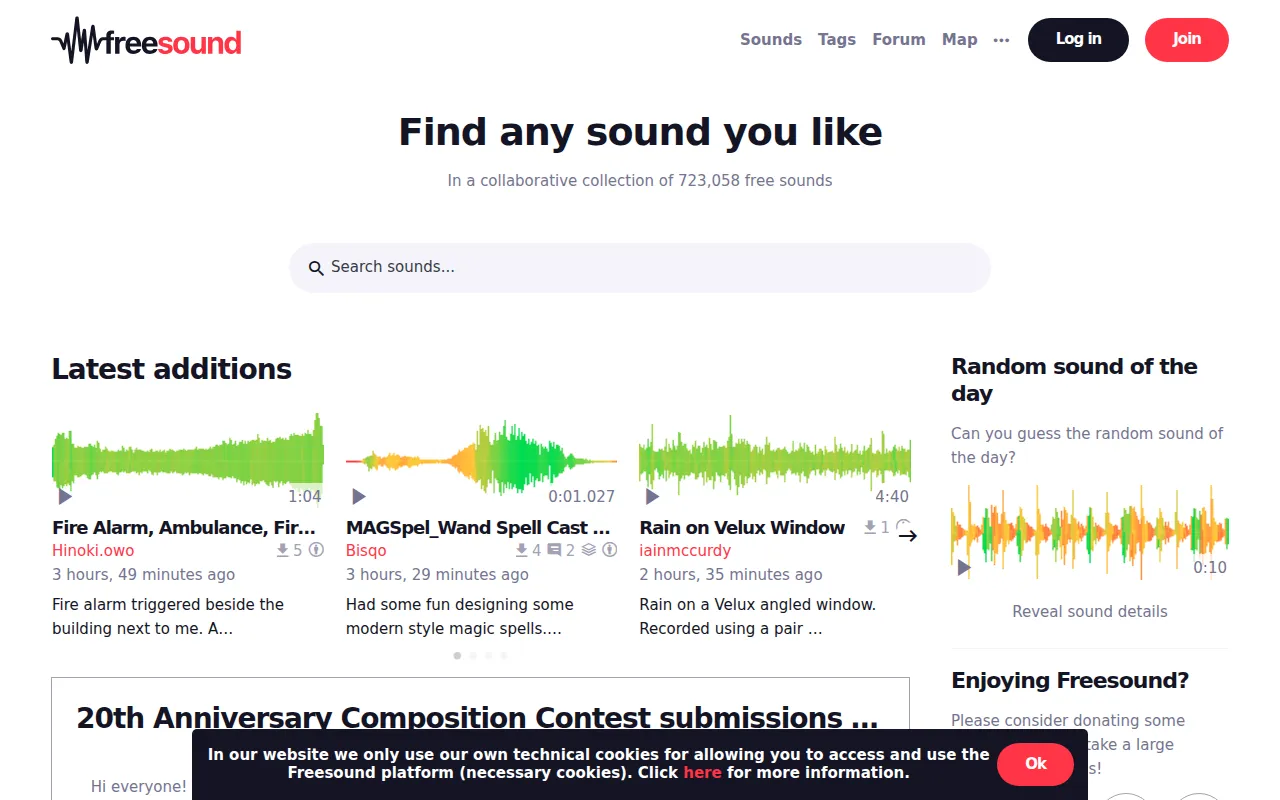Open the 20th Anniversary Composition Contest post

pos(478,718)
